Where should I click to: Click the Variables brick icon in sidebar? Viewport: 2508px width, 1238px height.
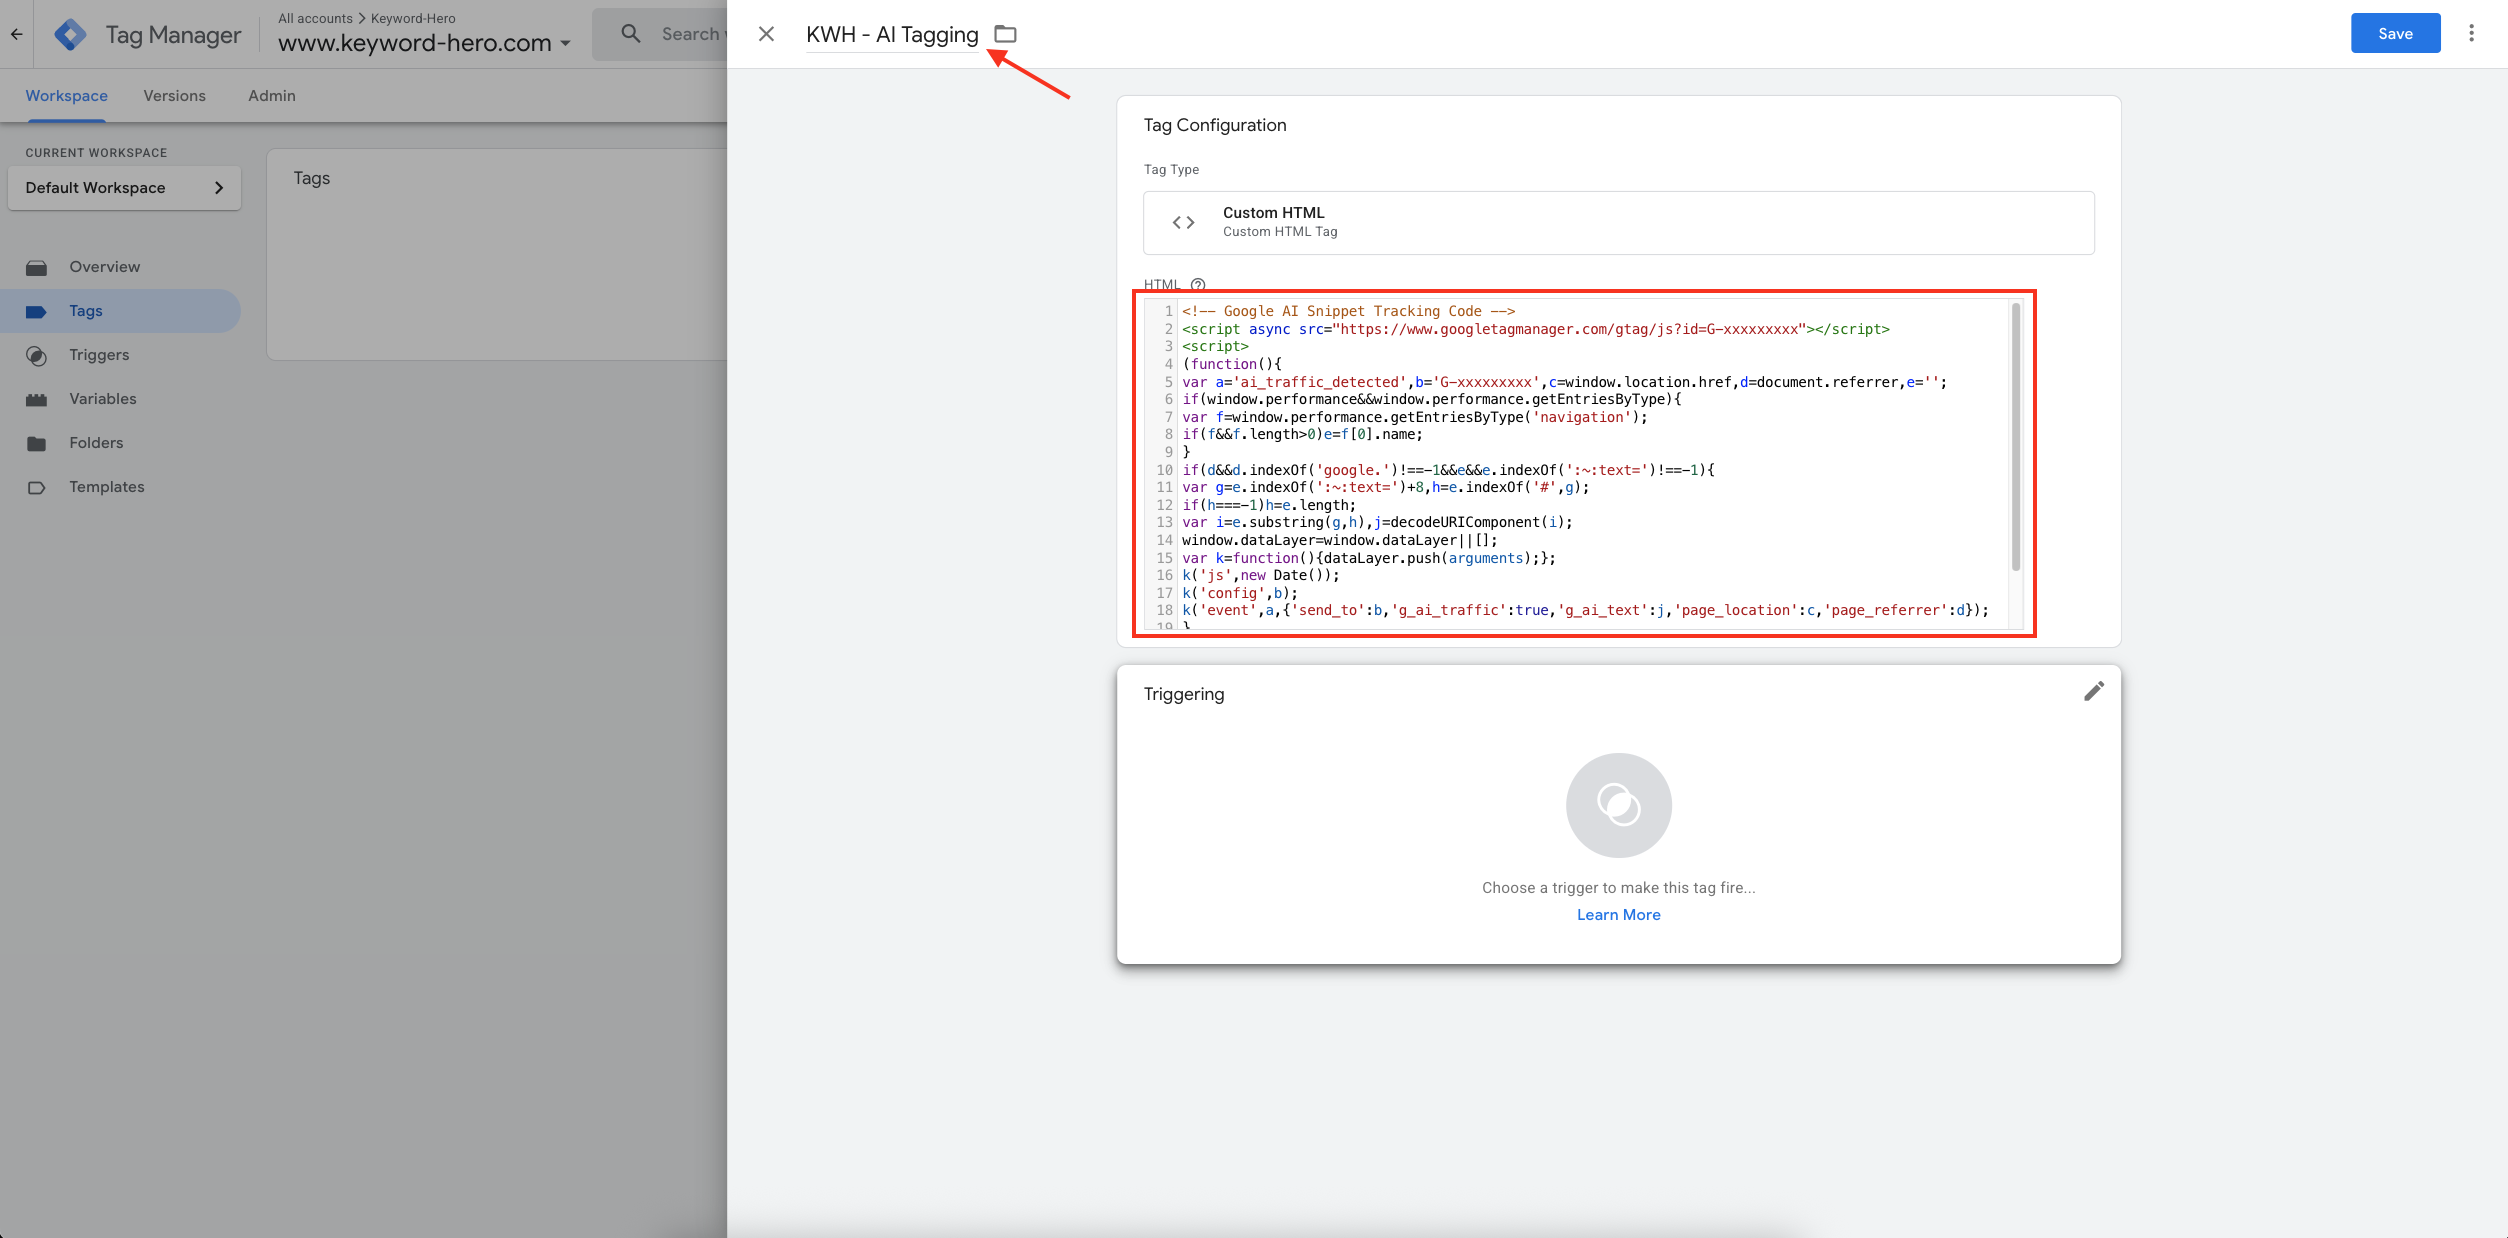pos(37,400)
